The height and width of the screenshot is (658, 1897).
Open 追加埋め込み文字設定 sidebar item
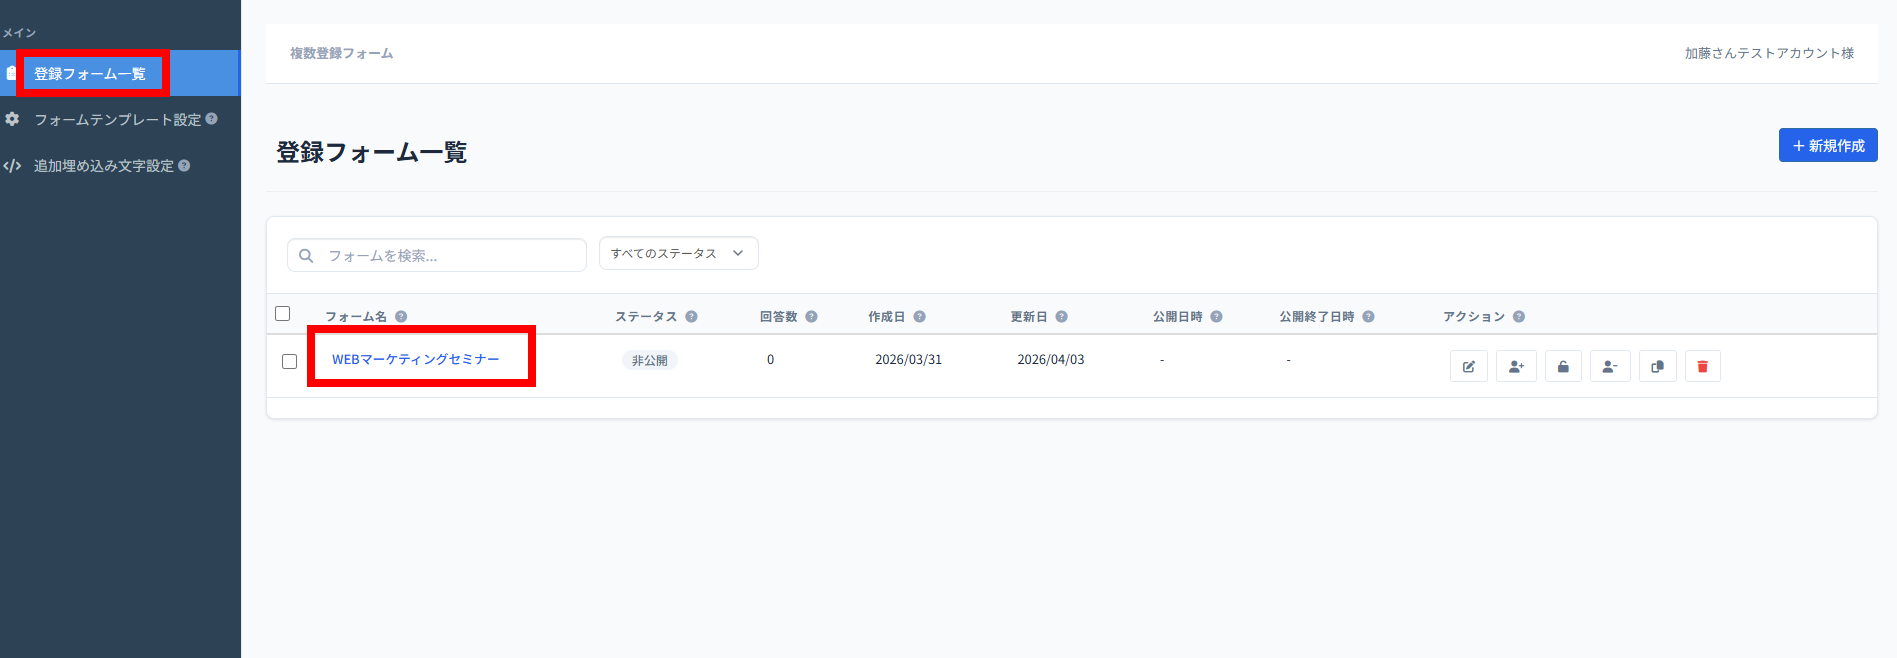point(103,166)
